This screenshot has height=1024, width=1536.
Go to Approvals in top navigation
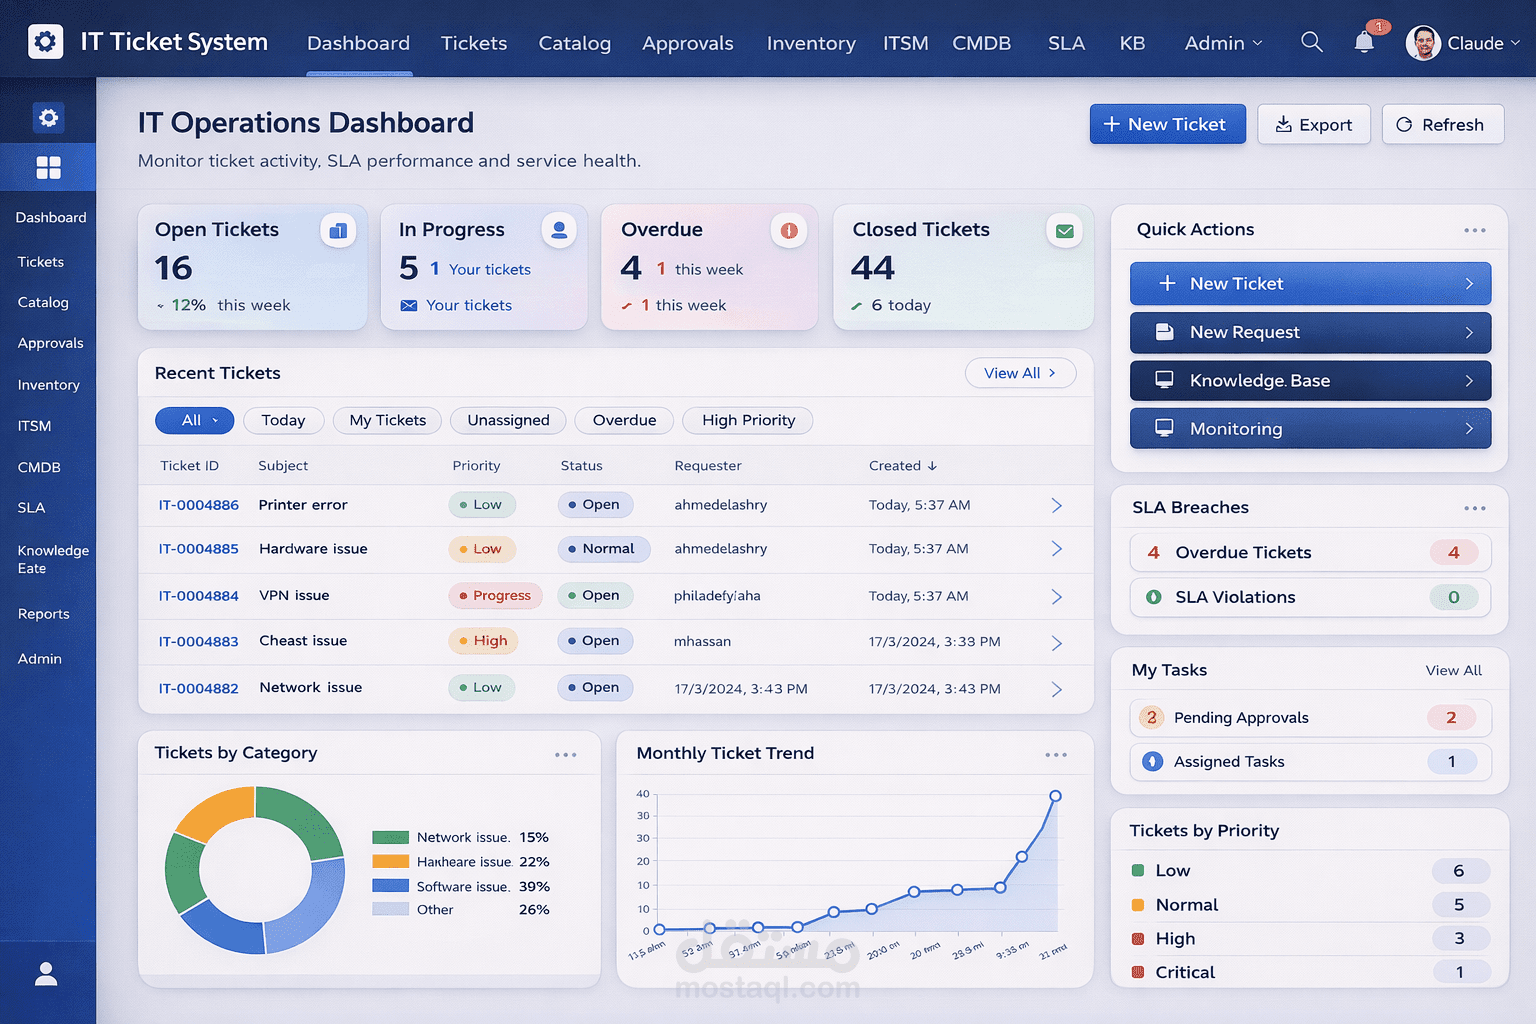[x=687, y=43]
